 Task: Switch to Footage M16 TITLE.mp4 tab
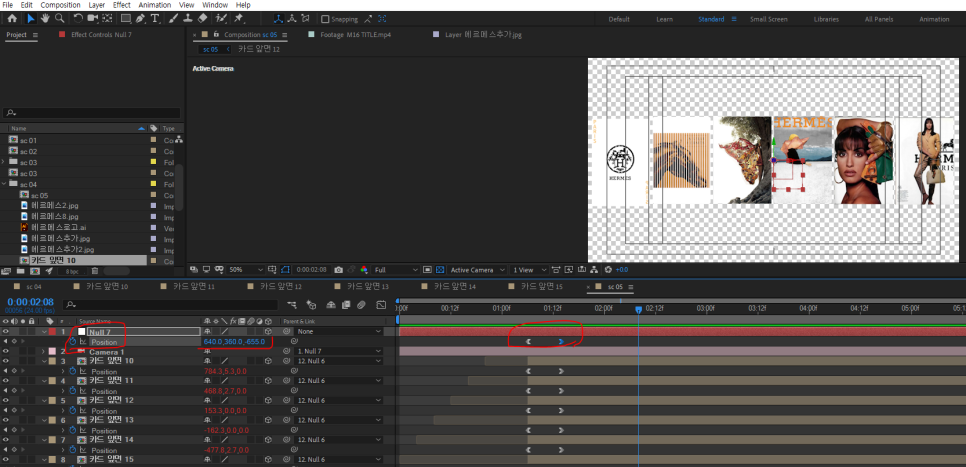pyautogui.click(x=355, y=35)
